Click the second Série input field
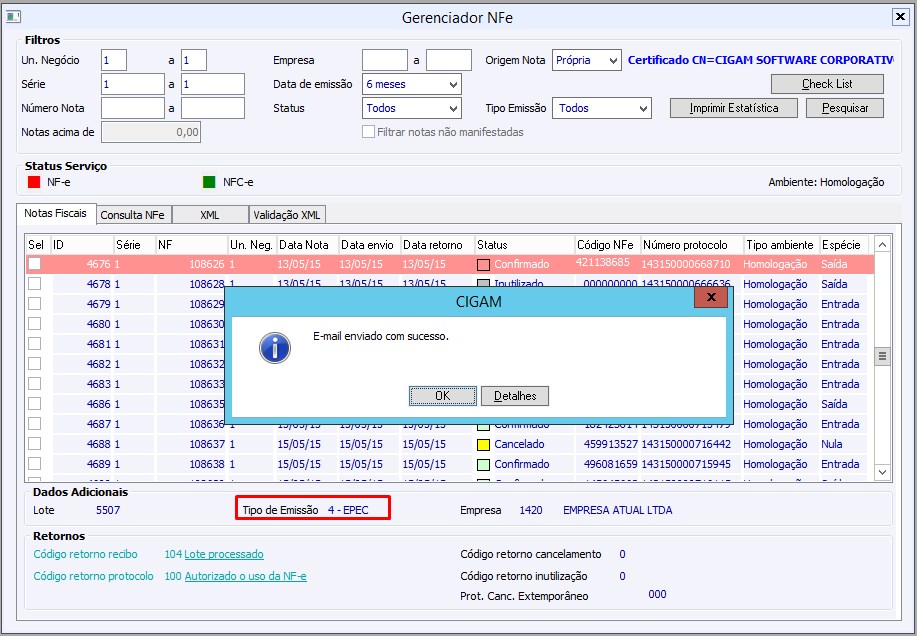 pyautogui.click(x=213, y=84)
